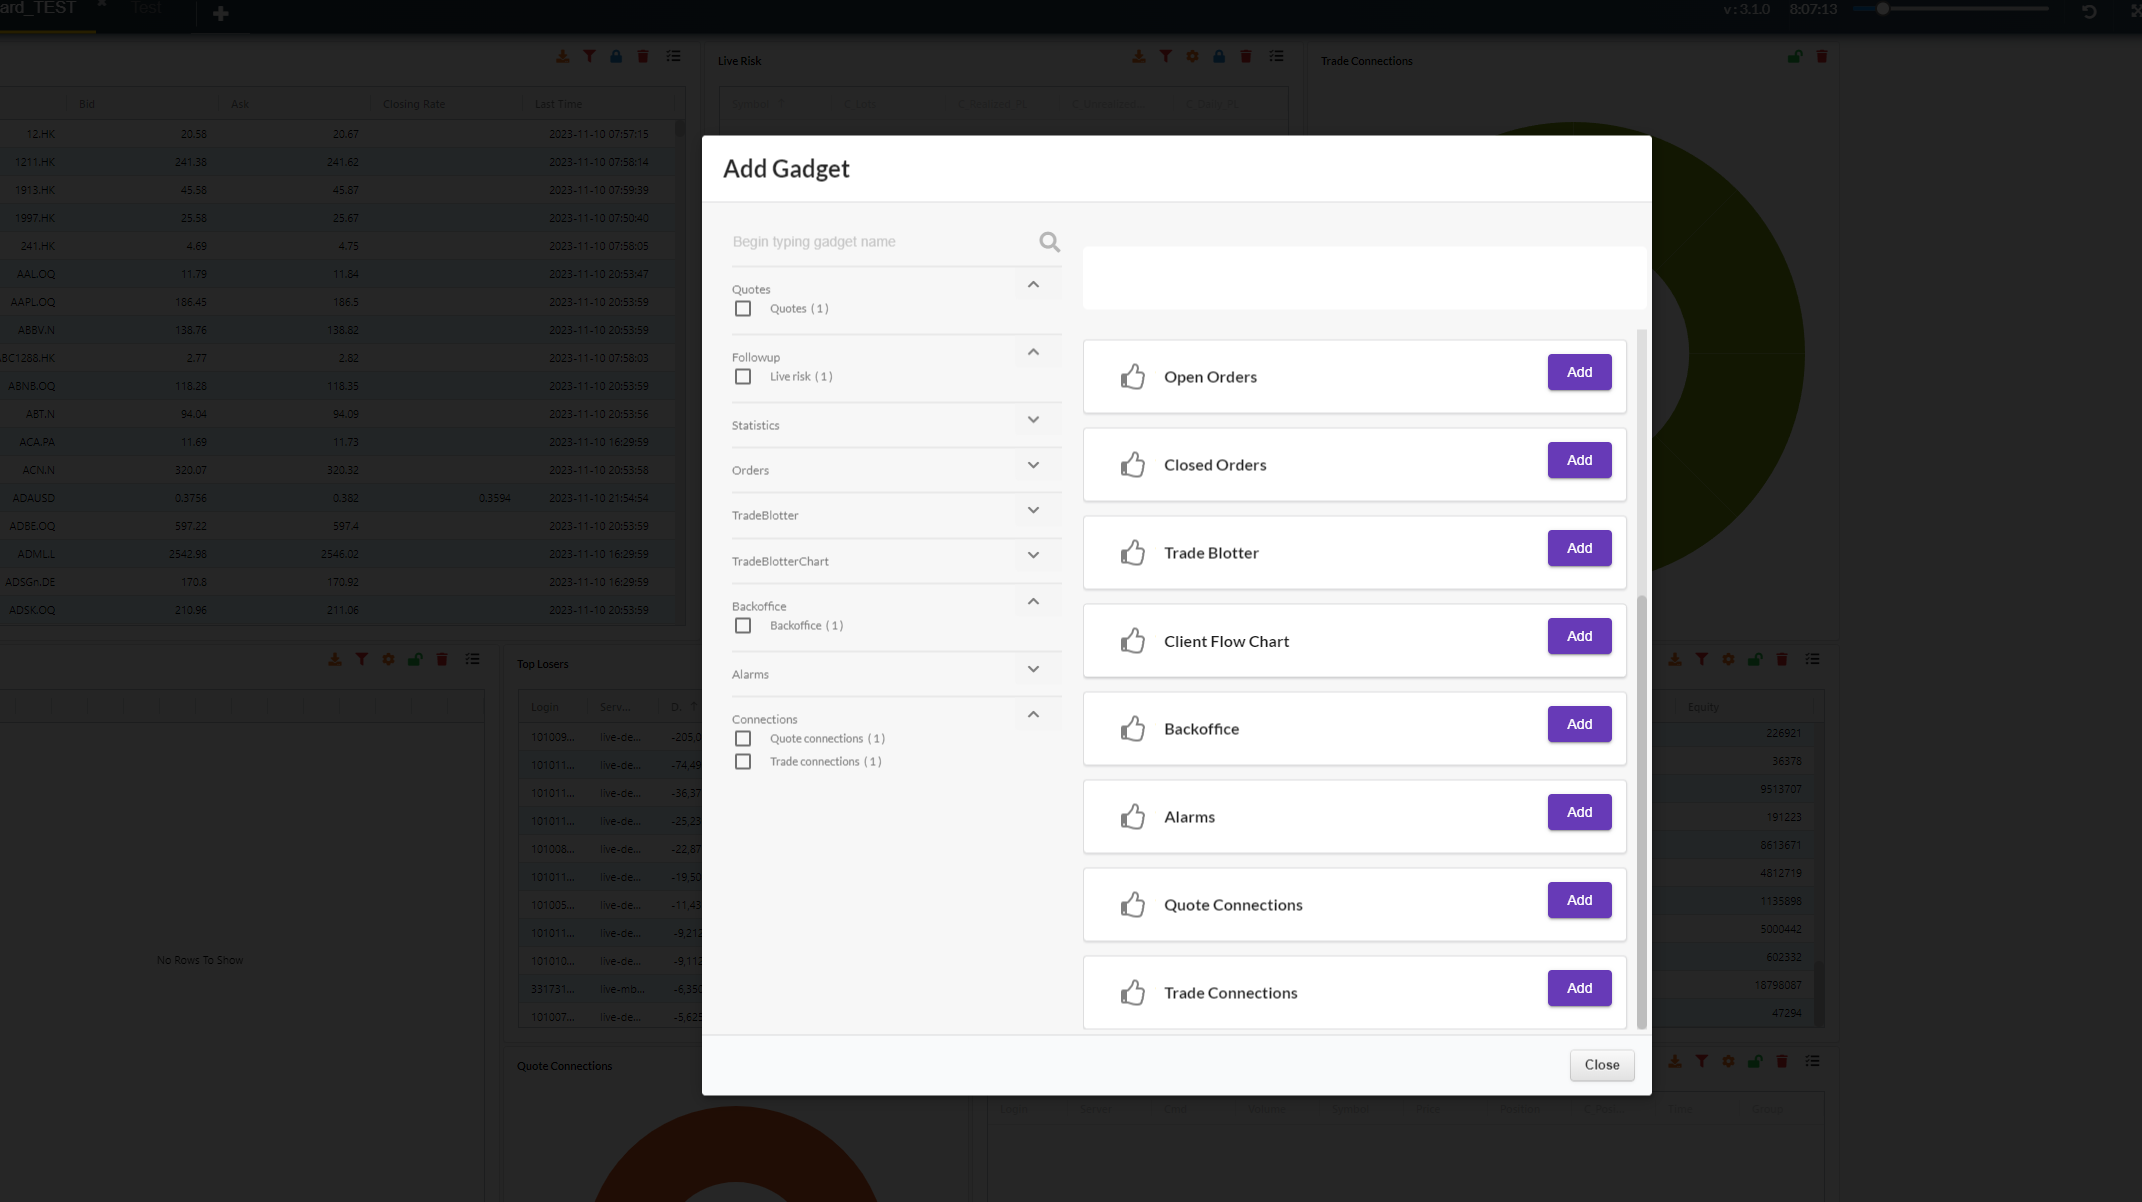Collapse the Connections category
This screenshot has width=2142, height=1202.
click(1033, 715)
